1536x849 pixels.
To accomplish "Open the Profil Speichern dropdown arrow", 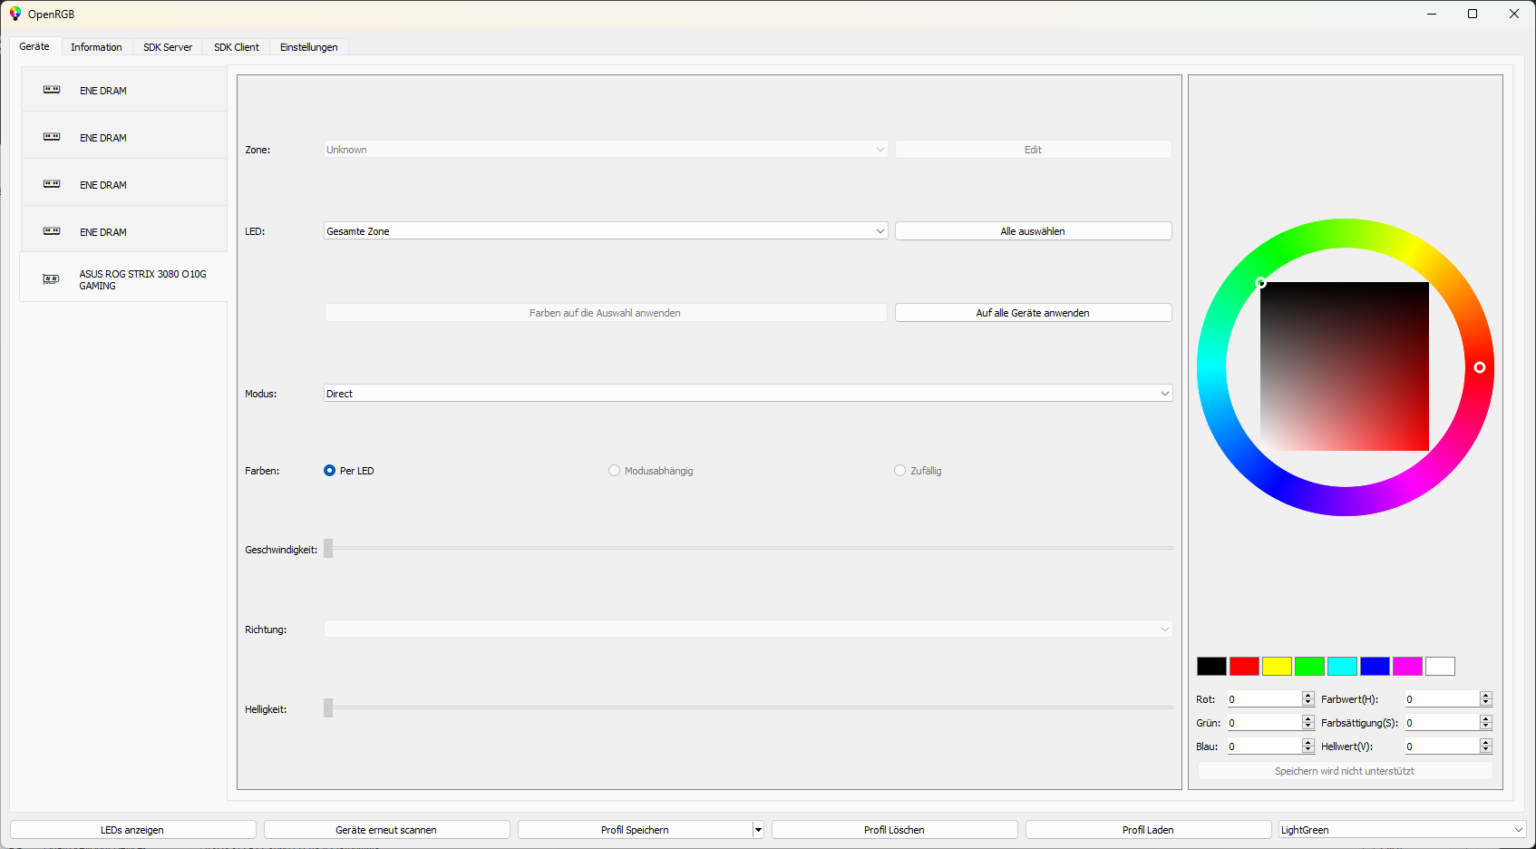I will coord(758,830).
